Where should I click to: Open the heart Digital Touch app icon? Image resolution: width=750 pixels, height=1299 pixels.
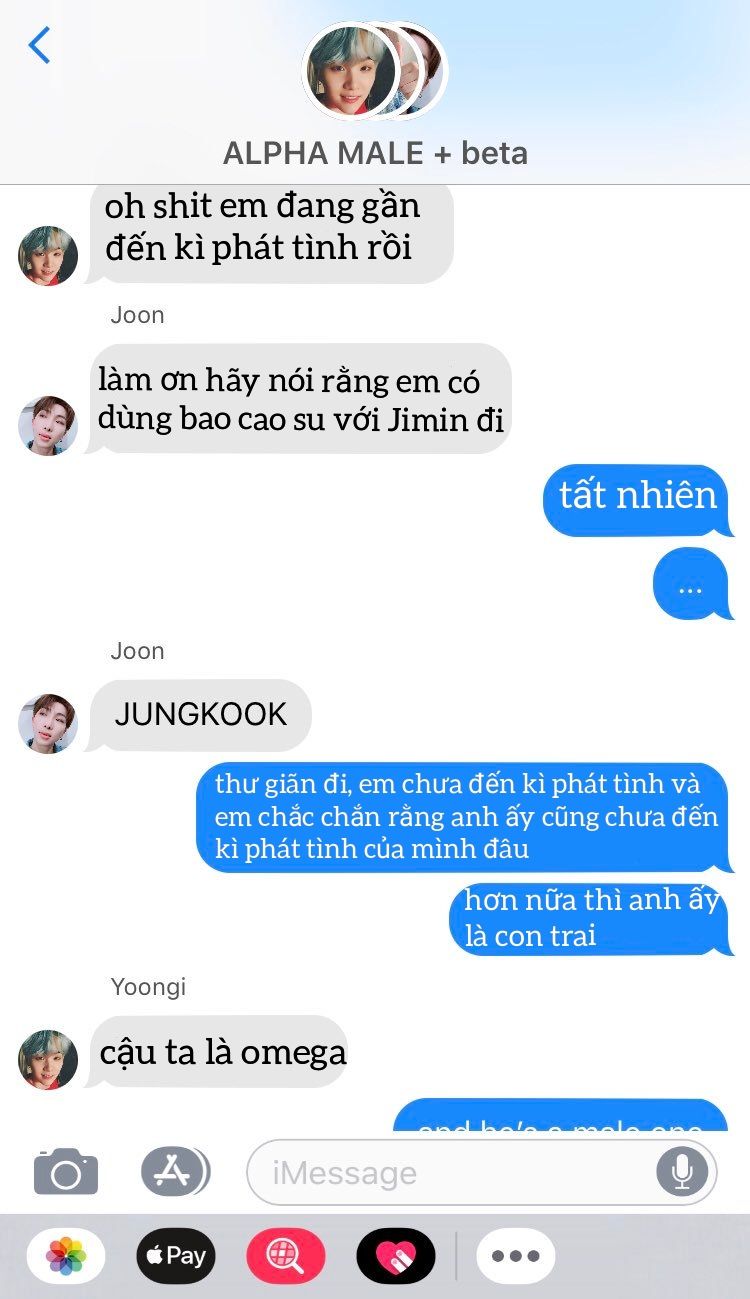point(396,1255)
